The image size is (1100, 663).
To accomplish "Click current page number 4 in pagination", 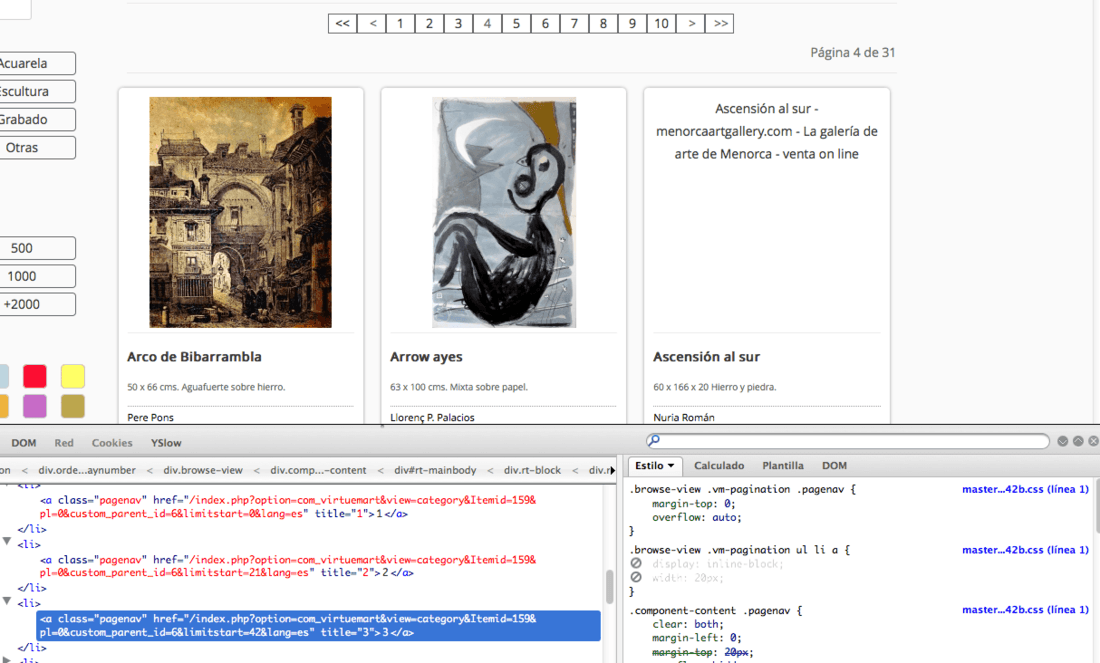I will click(x=487, y=24).
